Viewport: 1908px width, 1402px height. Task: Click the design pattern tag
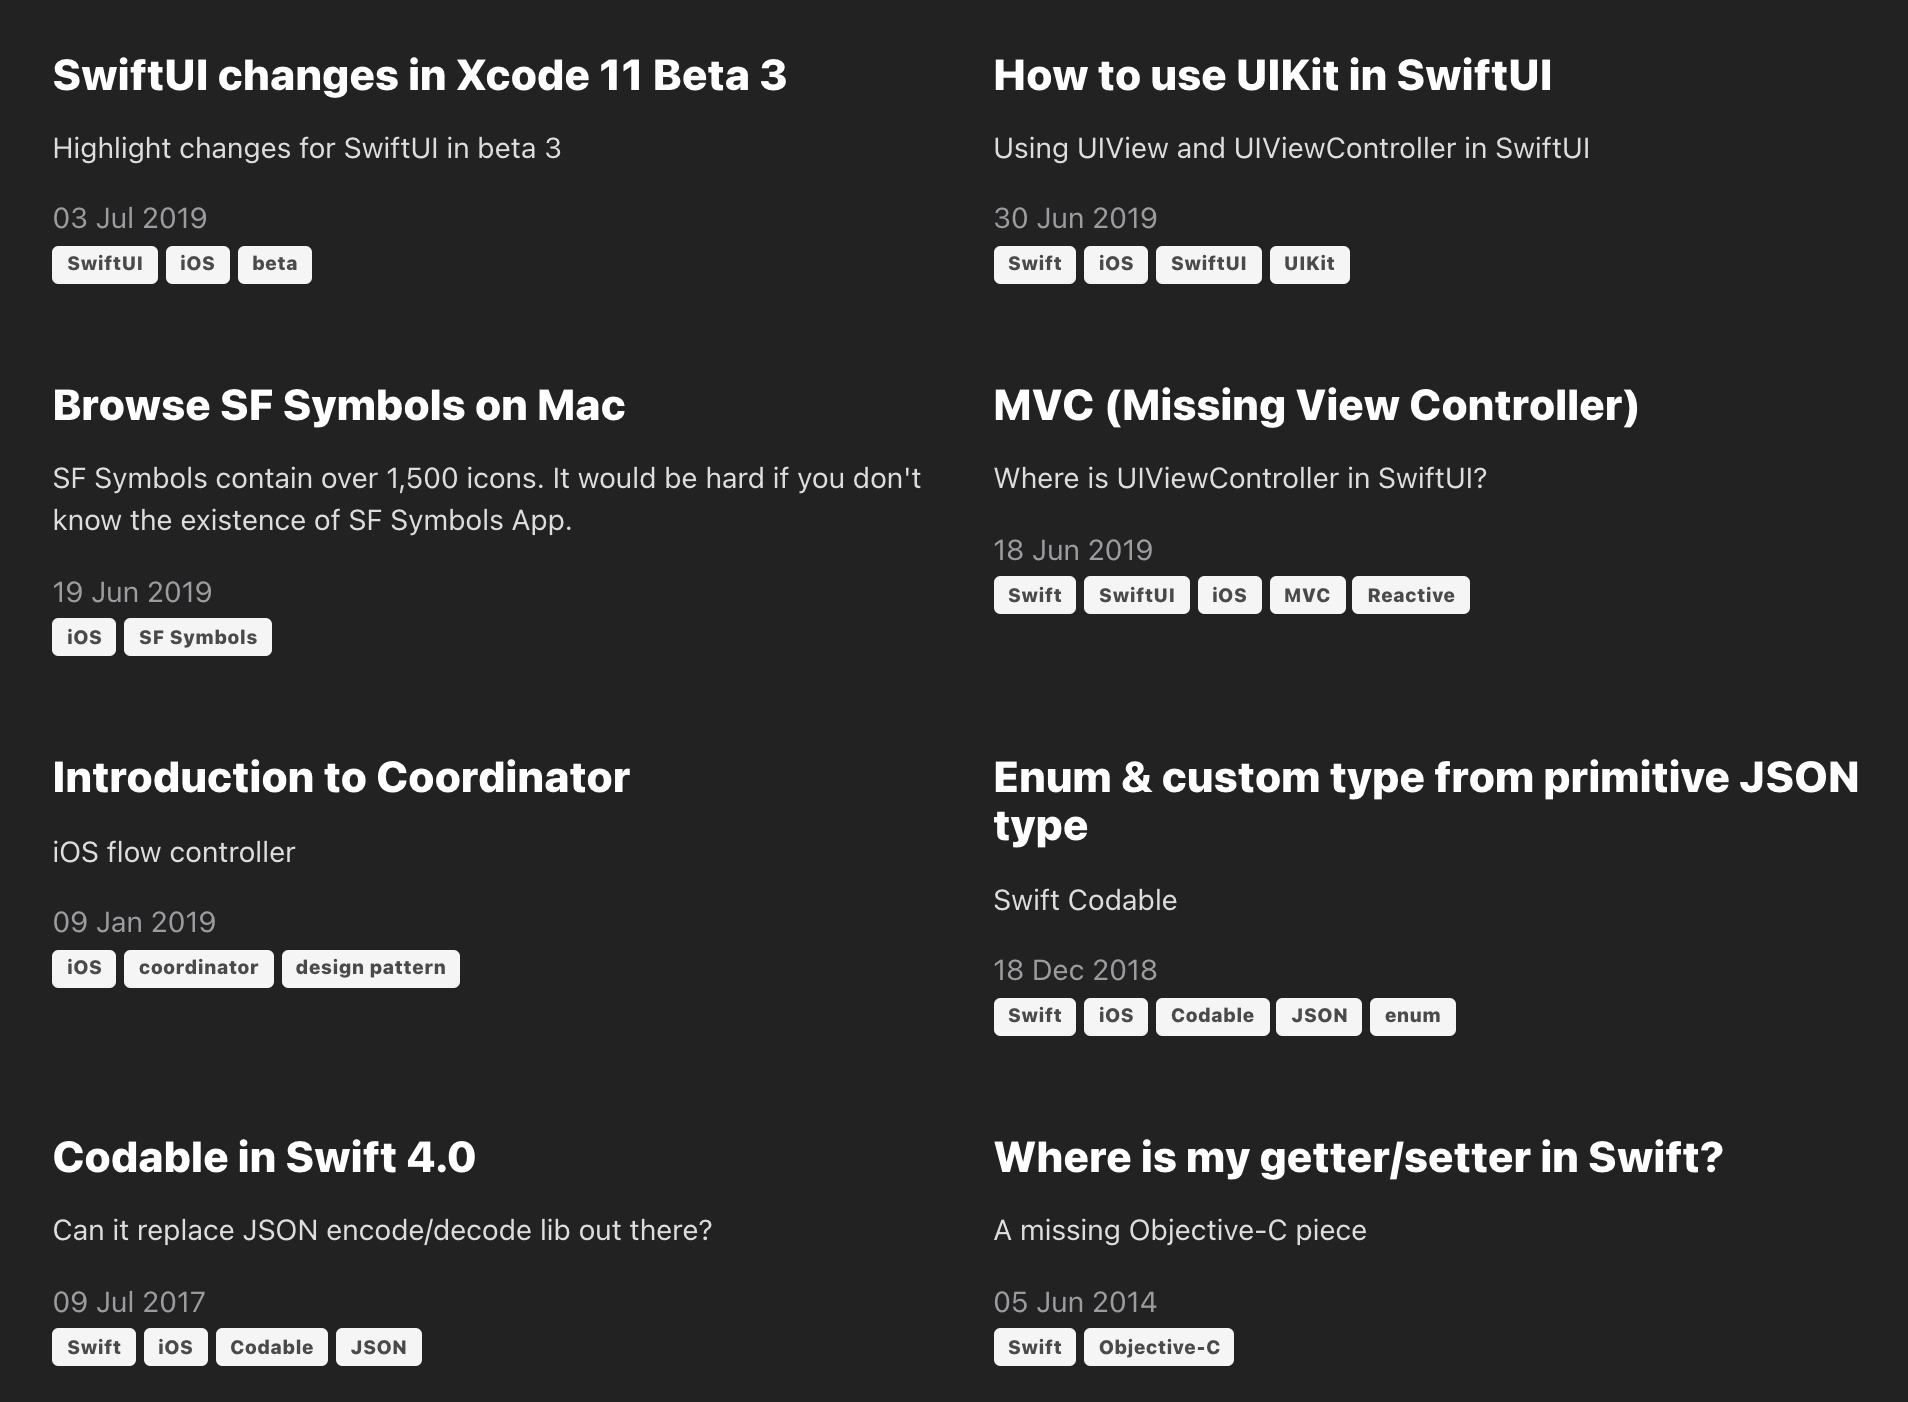pyautogui.click(x=370, y=968)
